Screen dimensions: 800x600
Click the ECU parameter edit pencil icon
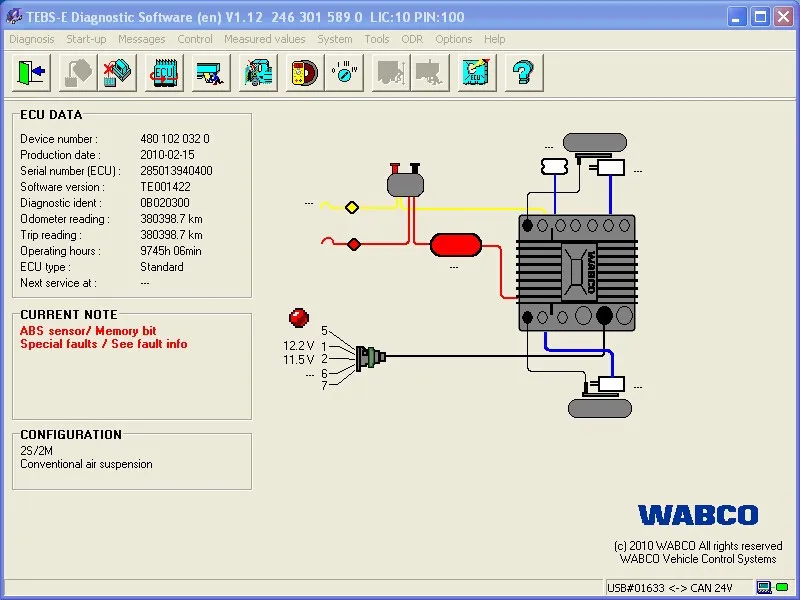(x=477, y=73)
